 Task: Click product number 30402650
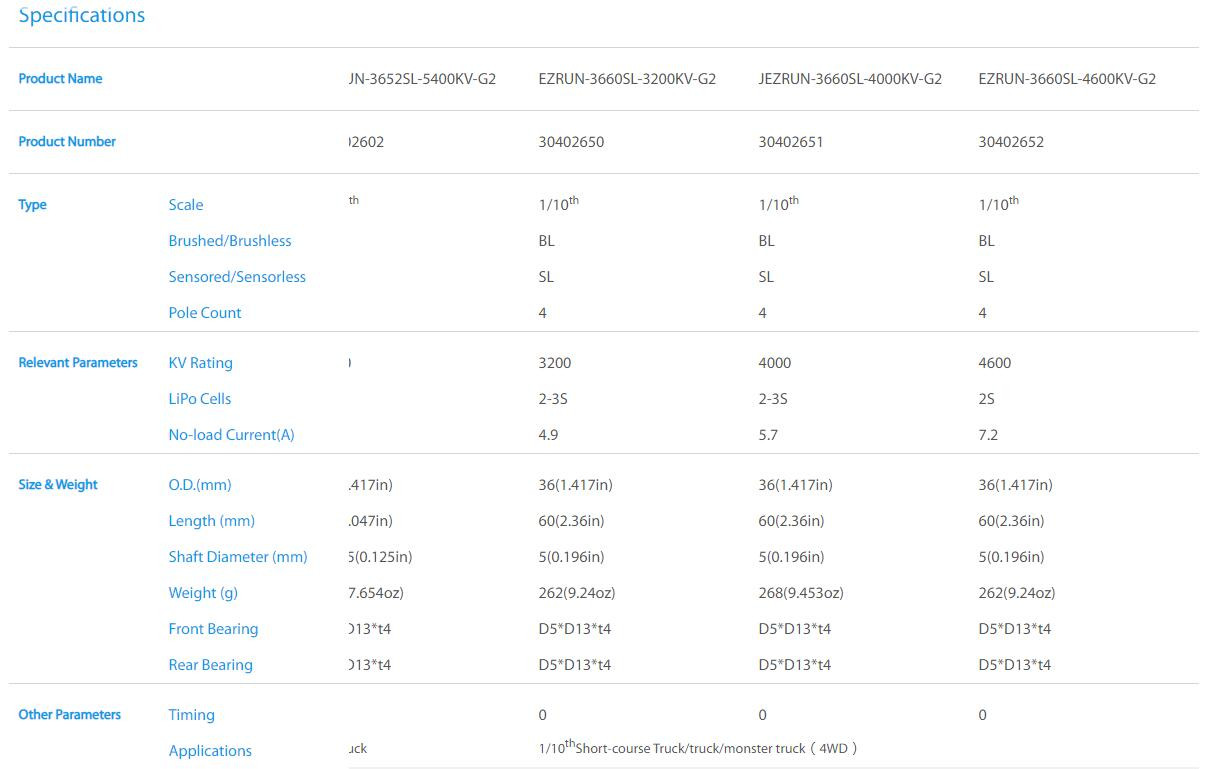(571, 142)
